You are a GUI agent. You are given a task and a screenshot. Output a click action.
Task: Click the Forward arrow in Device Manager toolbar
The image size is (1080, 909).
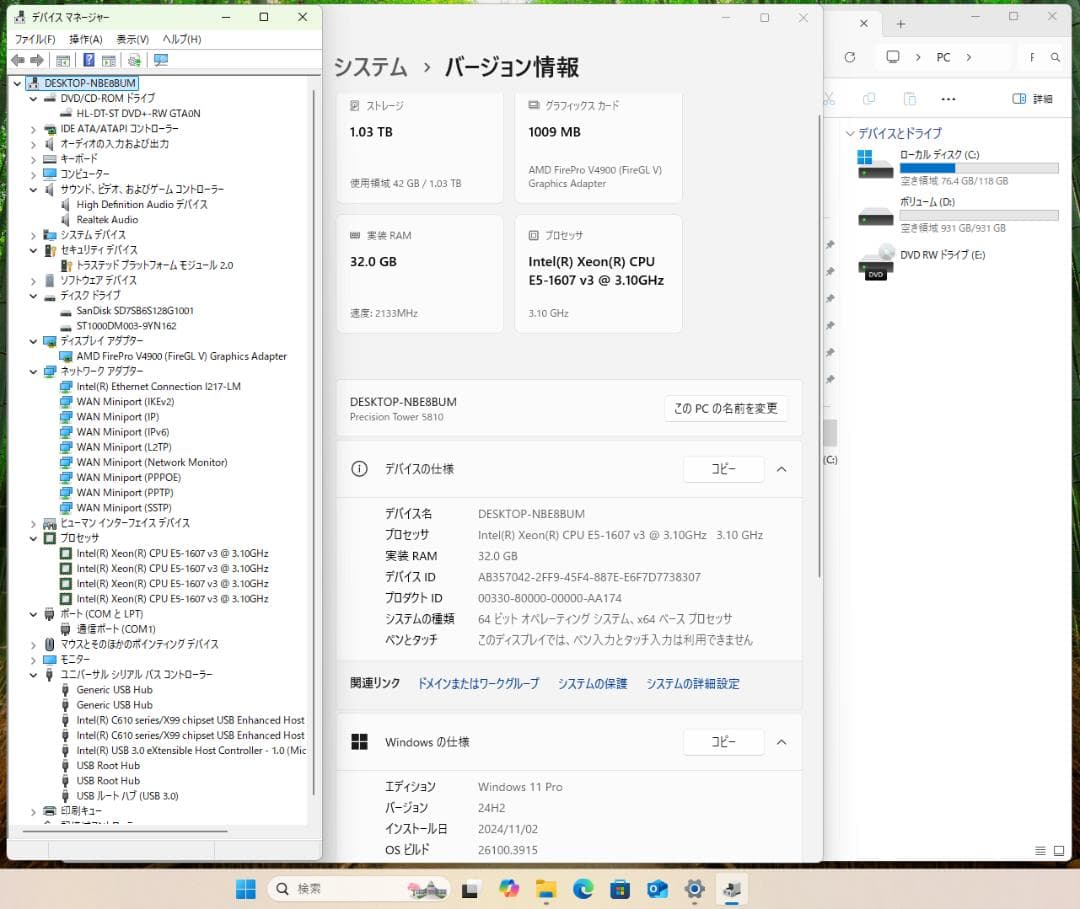[38, 61]
